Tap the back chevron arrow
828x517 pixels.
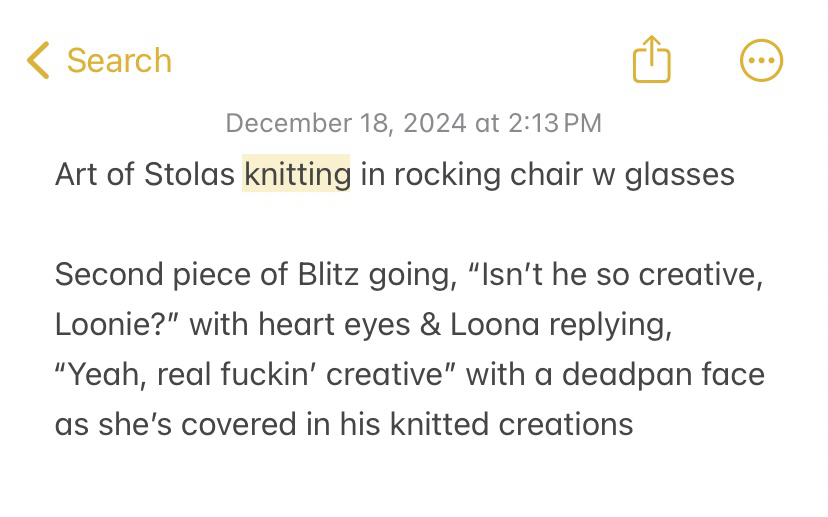38,60
